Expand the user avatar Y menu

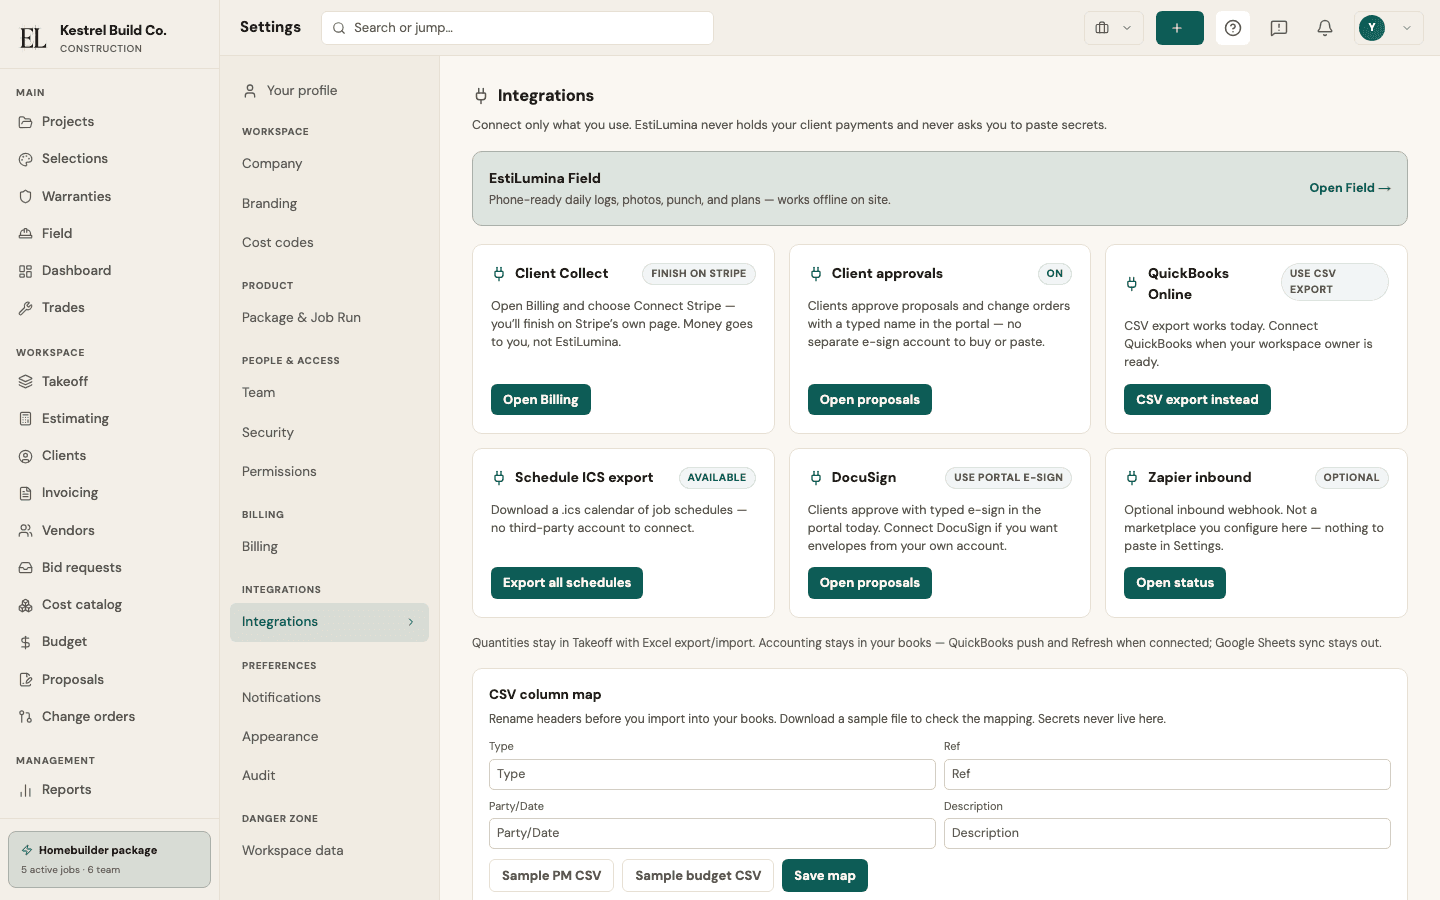(1389, 28)
